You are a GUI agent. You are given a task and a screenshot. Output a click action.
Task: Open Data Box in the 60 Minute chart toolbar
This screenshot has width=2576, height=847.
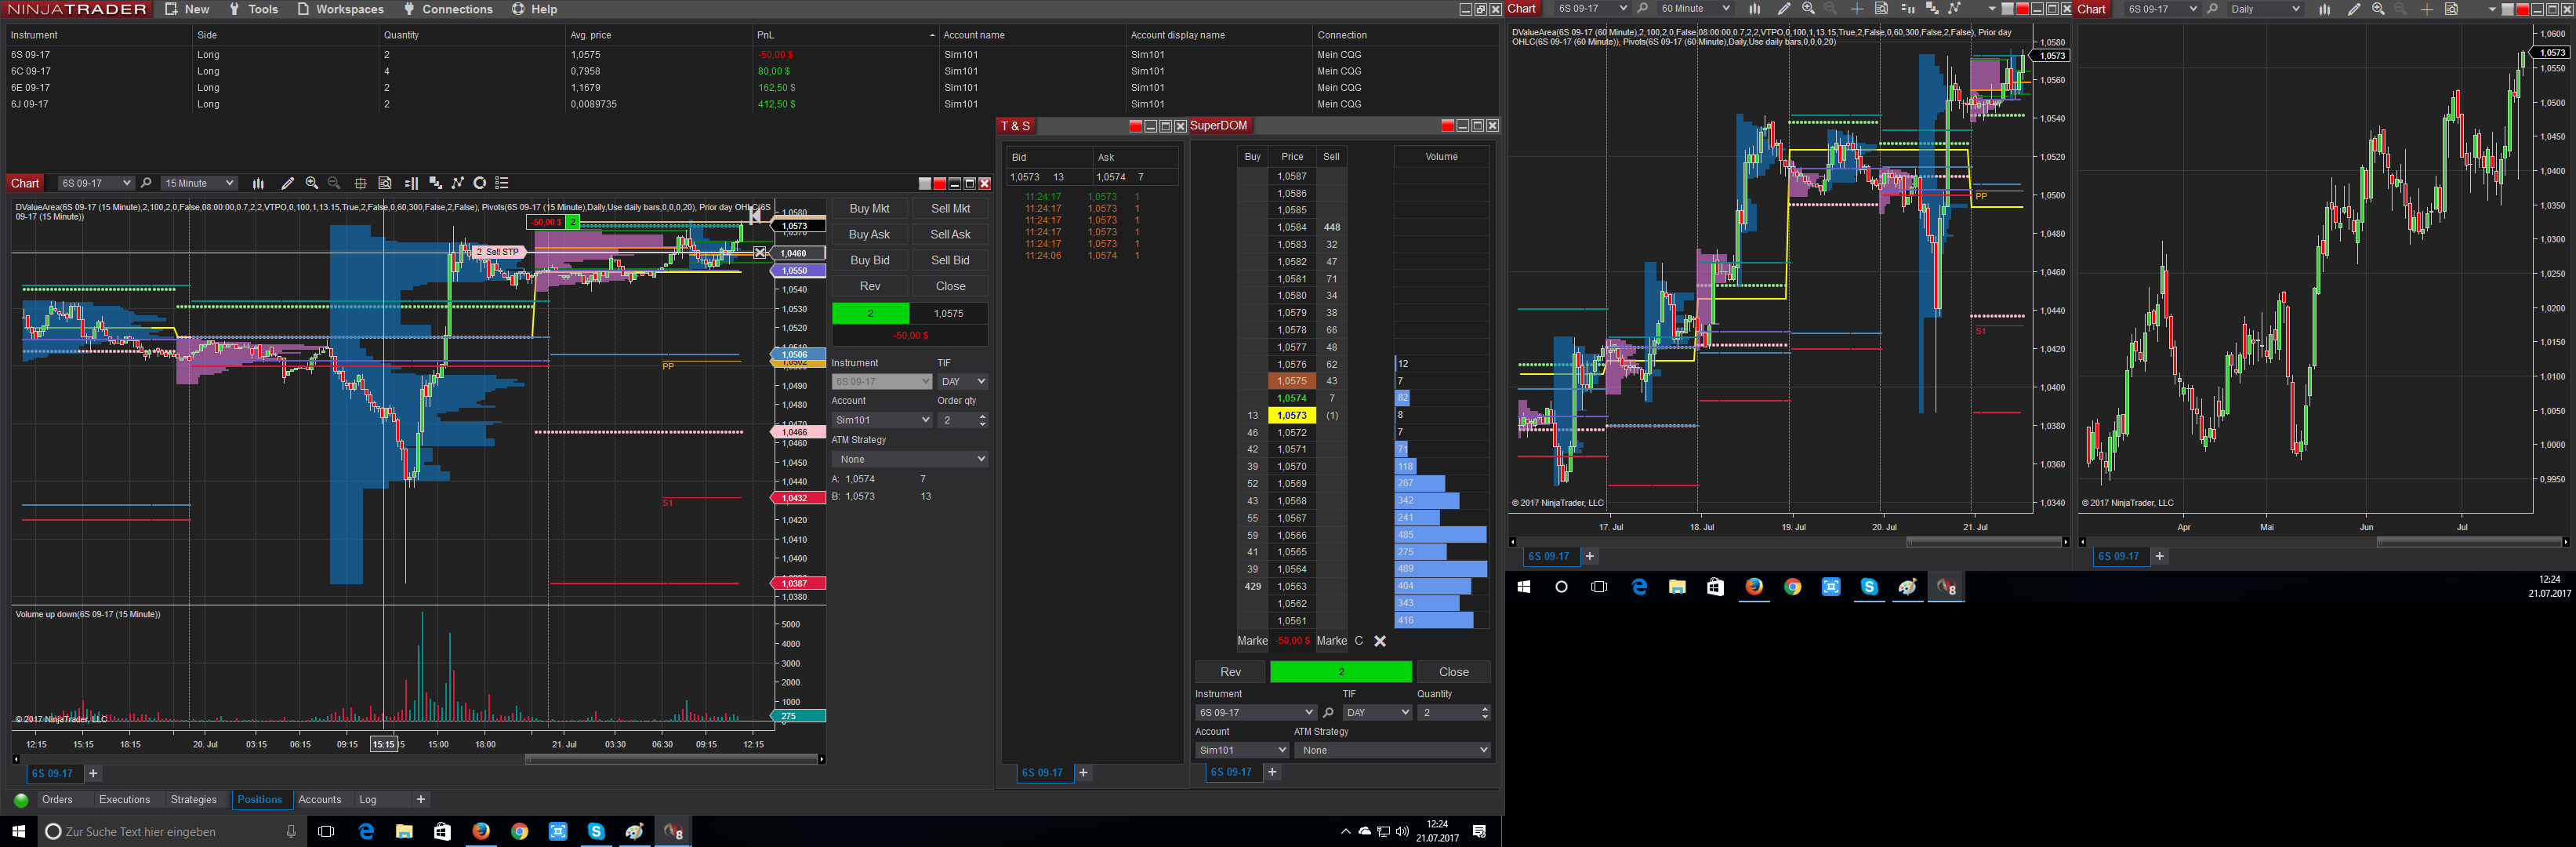pos(1881,9)
